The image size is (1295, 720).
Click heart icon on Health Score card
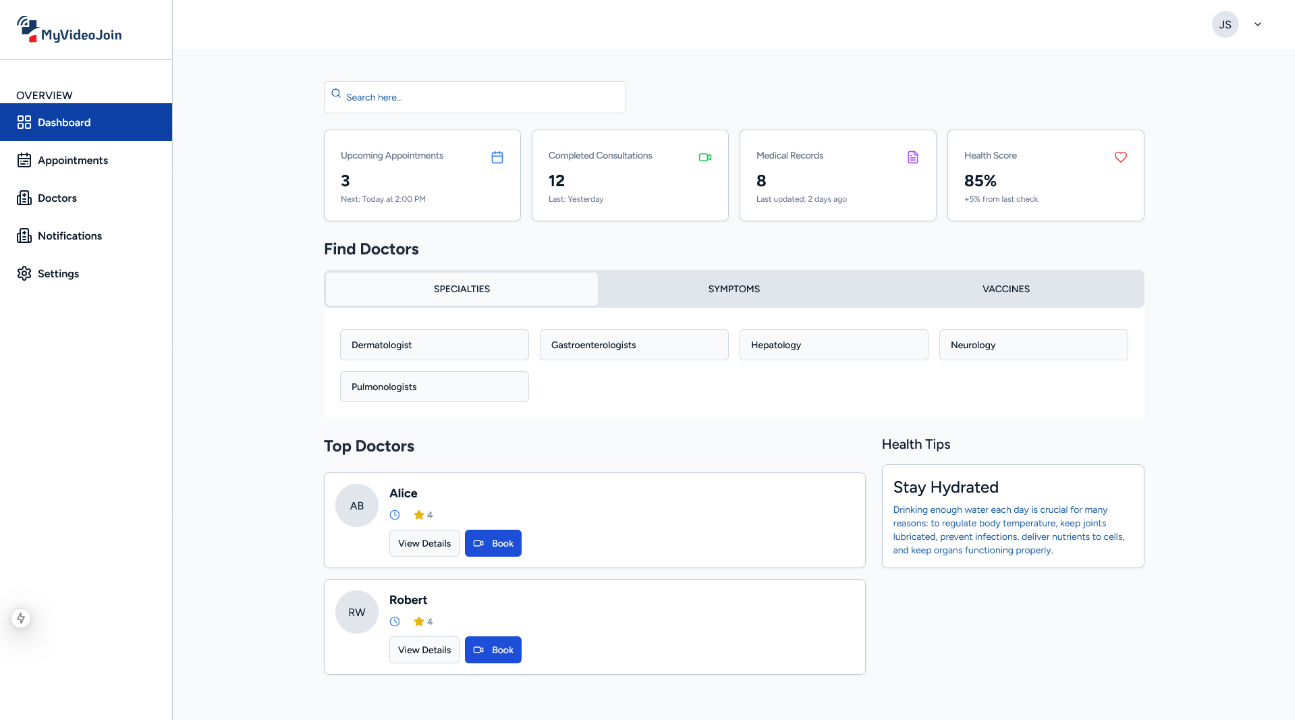pos(1120,157)
